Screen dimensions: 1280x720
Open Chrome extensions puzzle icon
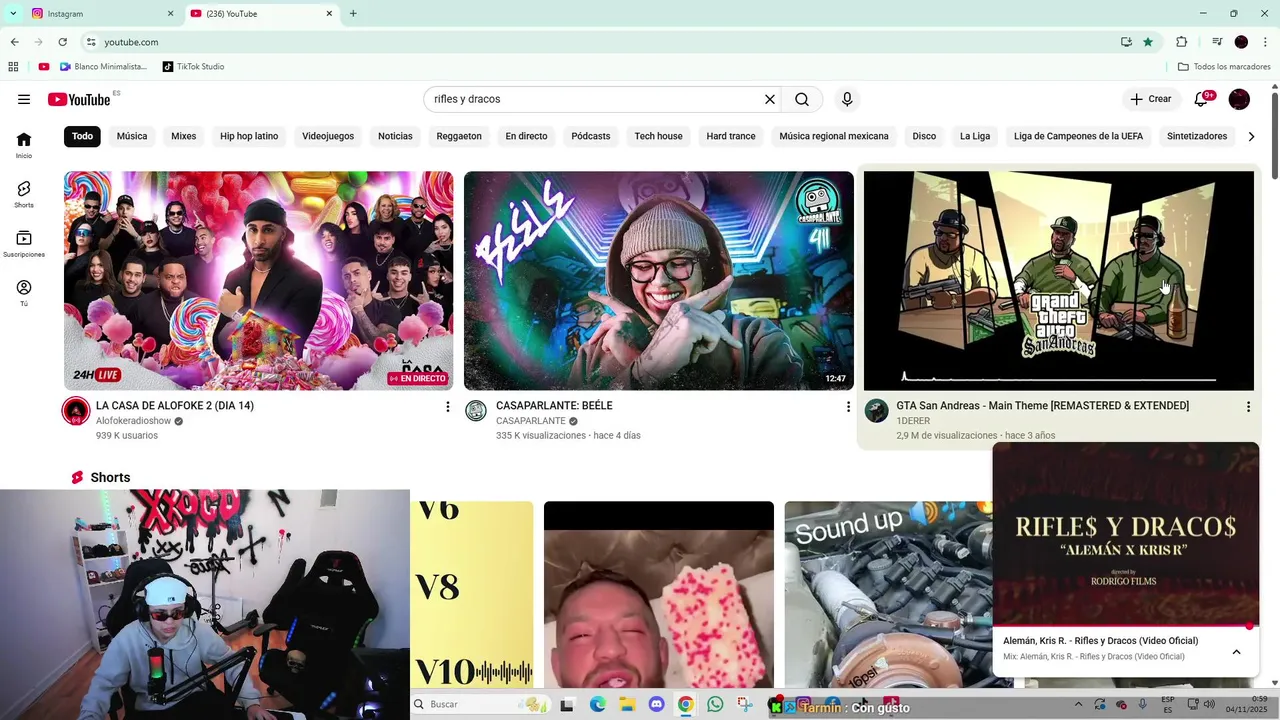pos(1181,42)
